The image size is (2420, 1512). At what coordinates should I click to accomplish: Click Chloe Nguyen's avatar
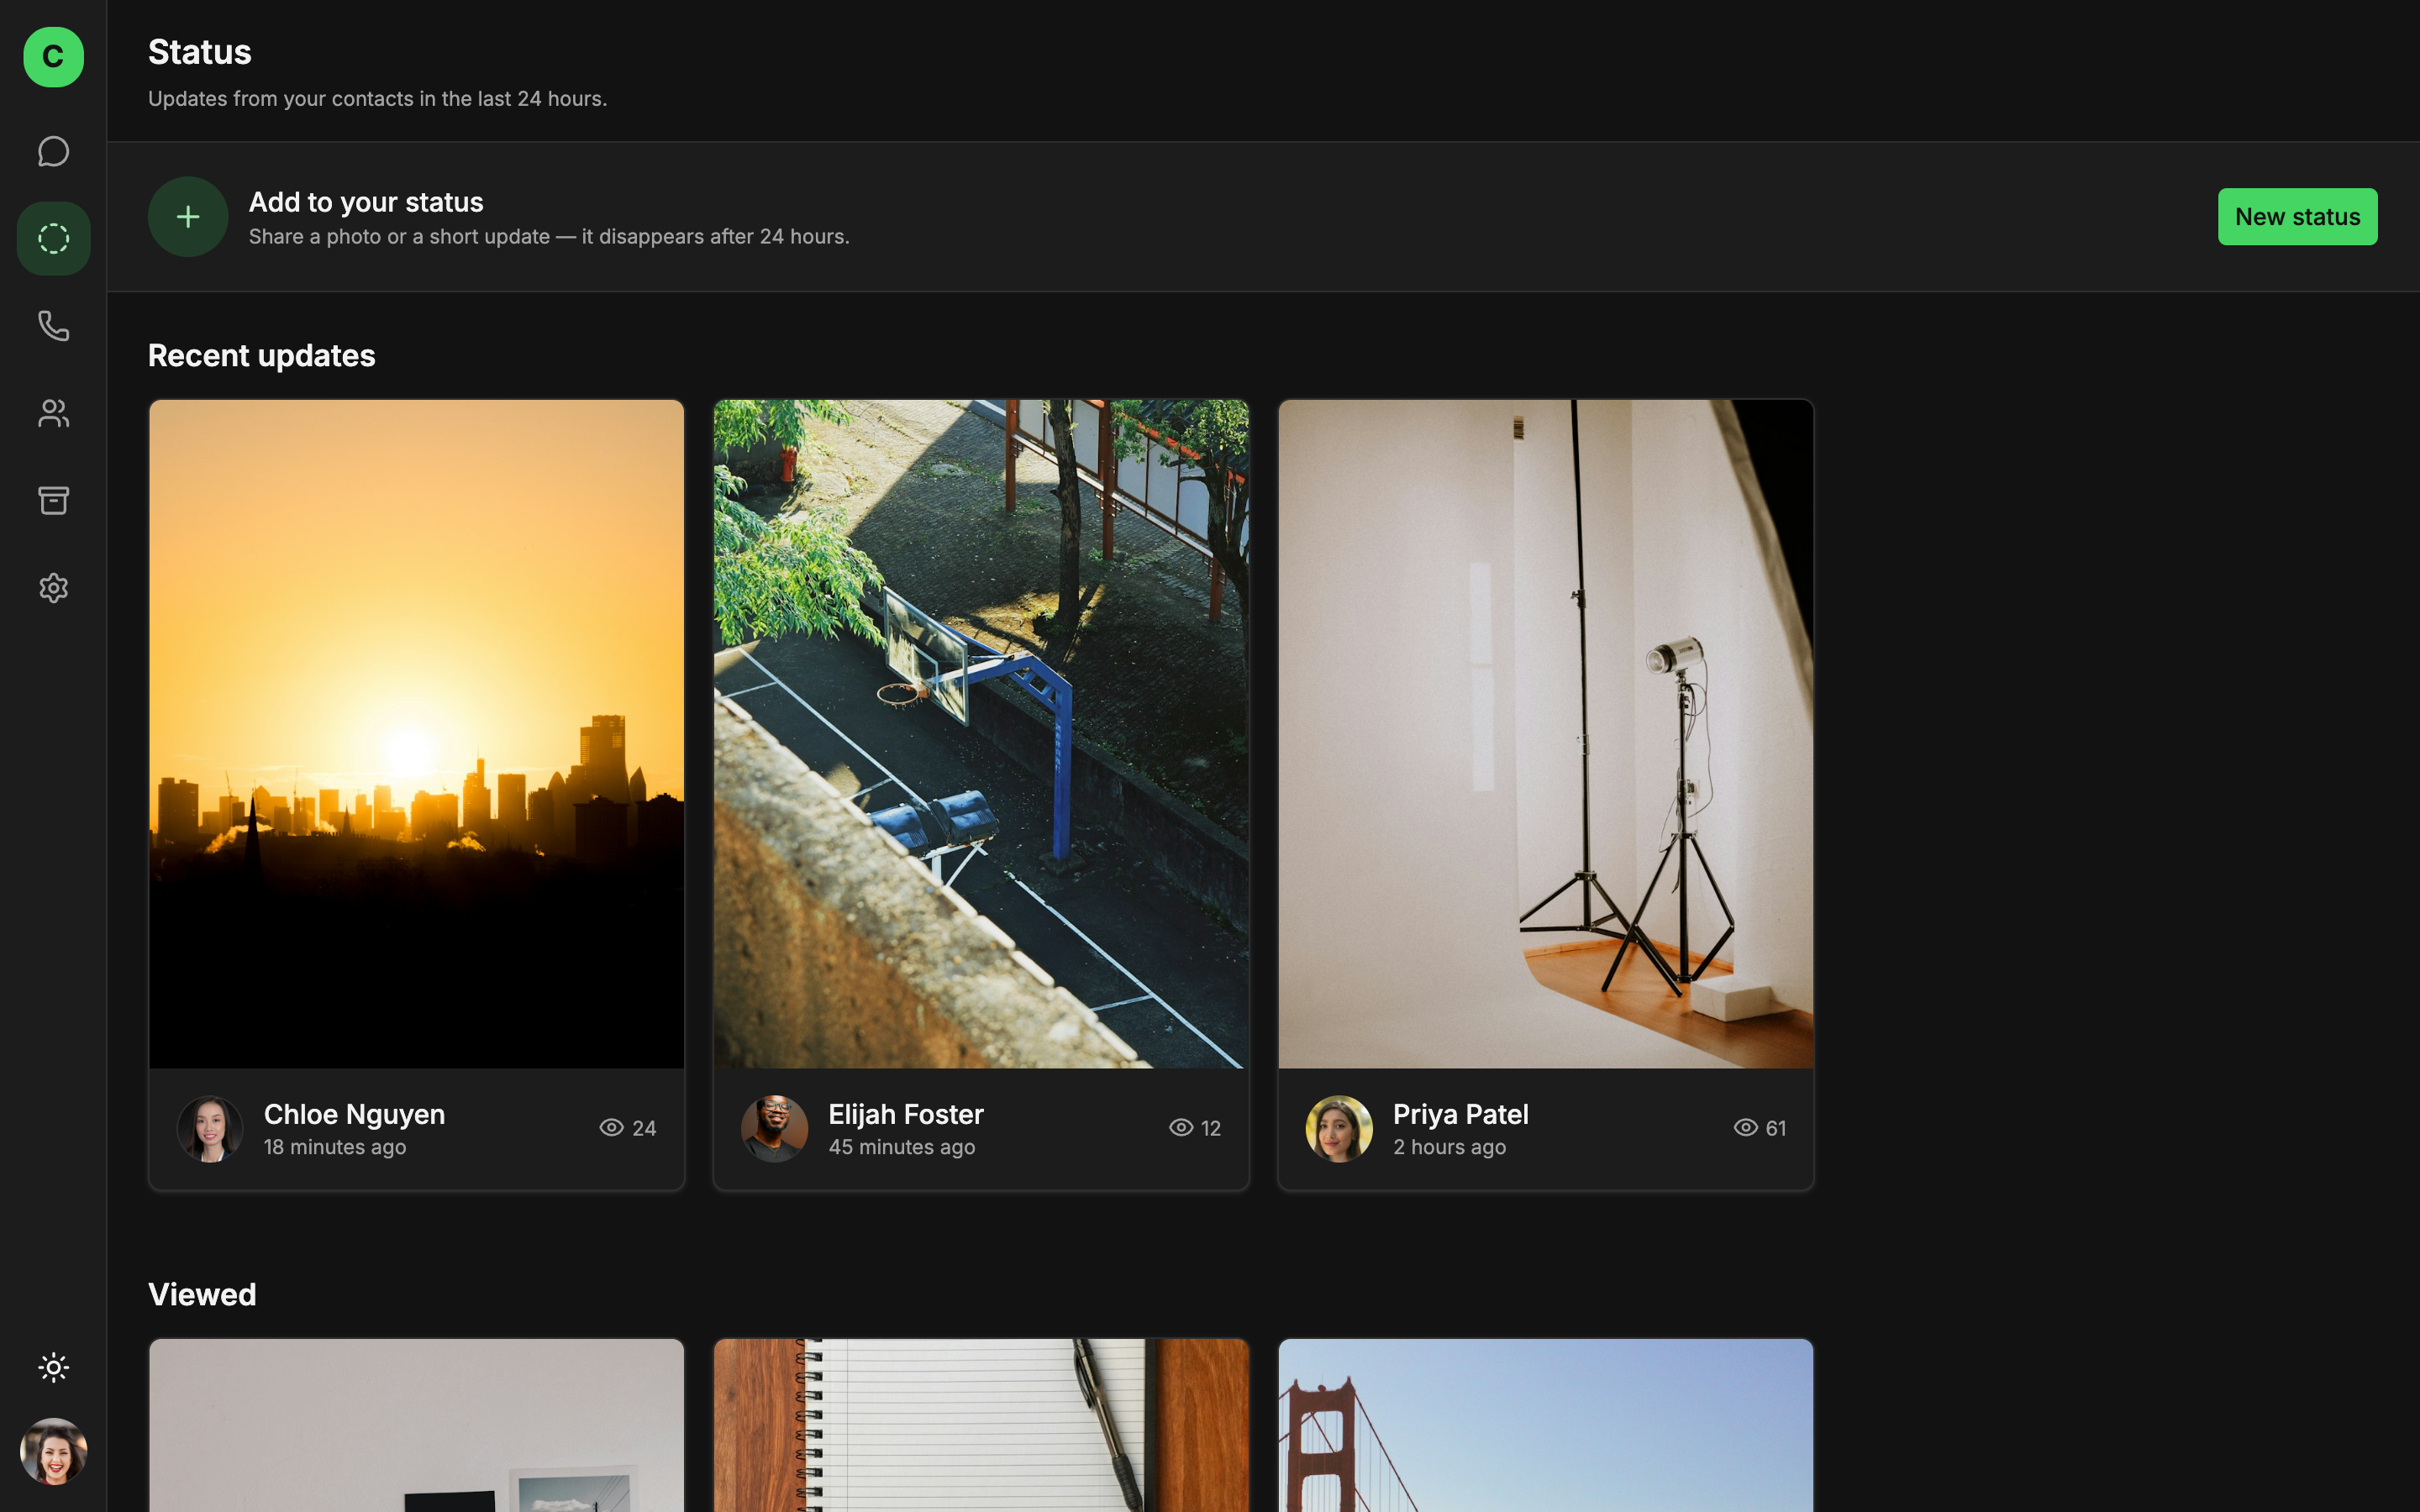point(210,1128)
